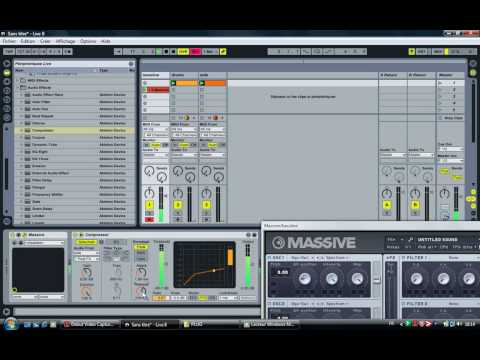The image size is (480, 360).
Task: Click the global Record button
Action: 173,51
